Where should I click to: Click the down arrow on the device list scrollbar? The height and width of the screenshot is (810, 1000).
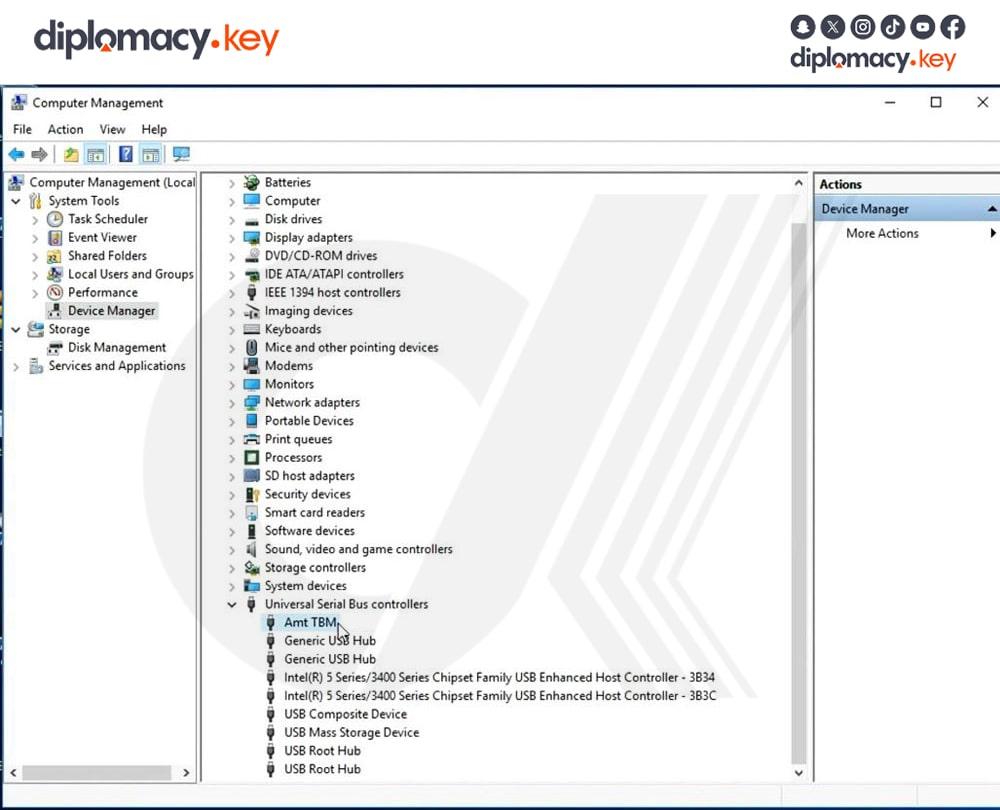798,772
